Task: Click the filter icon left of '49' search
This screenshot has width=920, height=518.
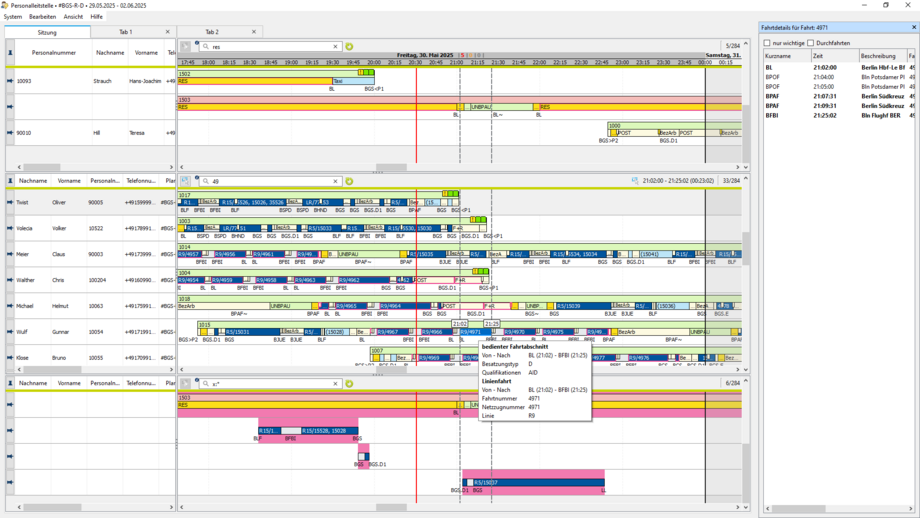Action: click(185, 182)
